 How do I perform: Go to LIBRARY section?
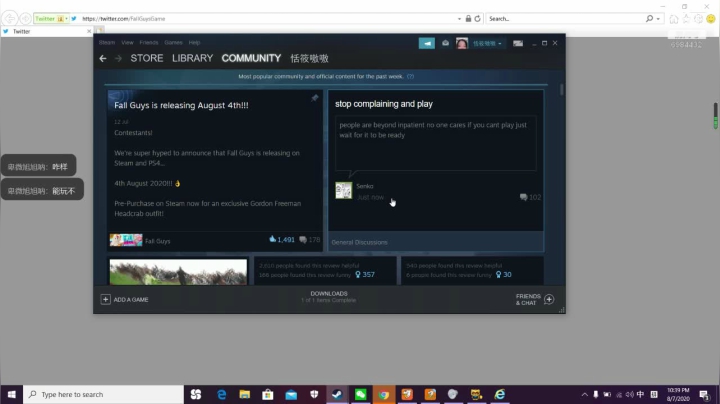pyautogui.click(x=192, y=58)
